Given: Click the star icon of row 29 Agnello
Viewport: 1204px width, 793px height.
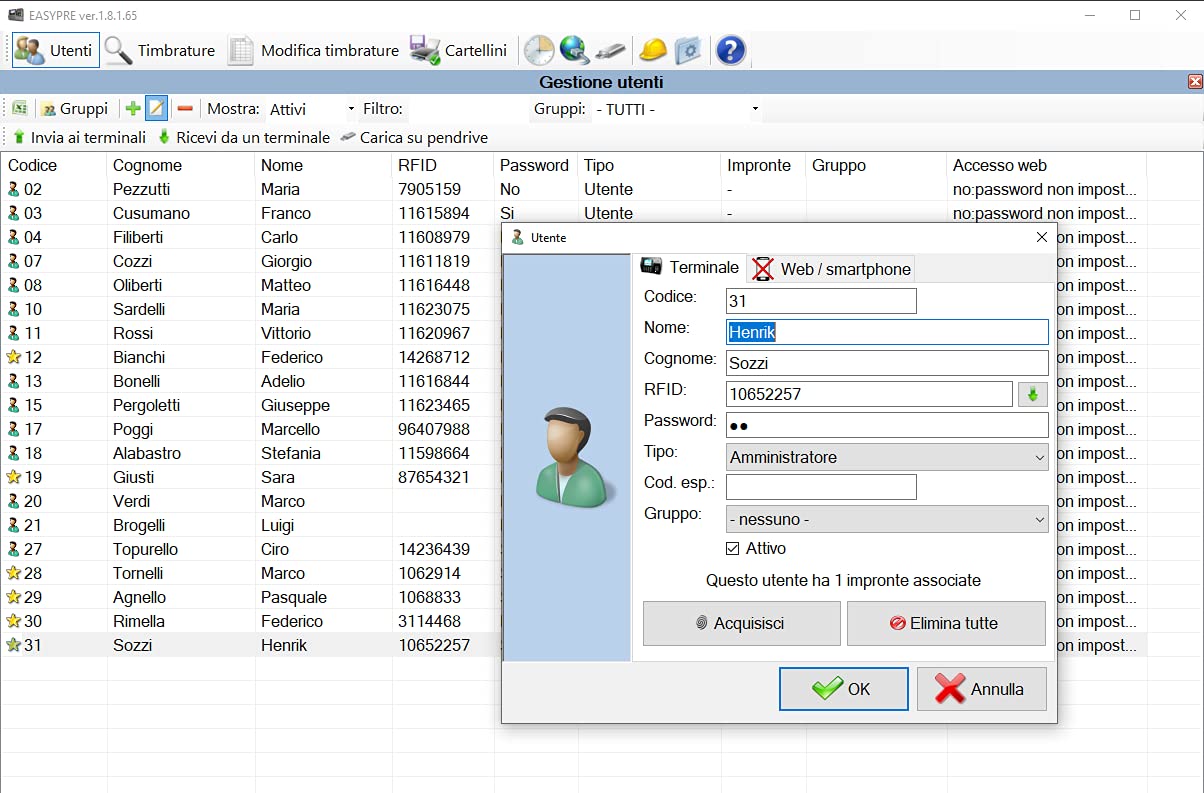Looking at the screenshot, I should [14, 597].
